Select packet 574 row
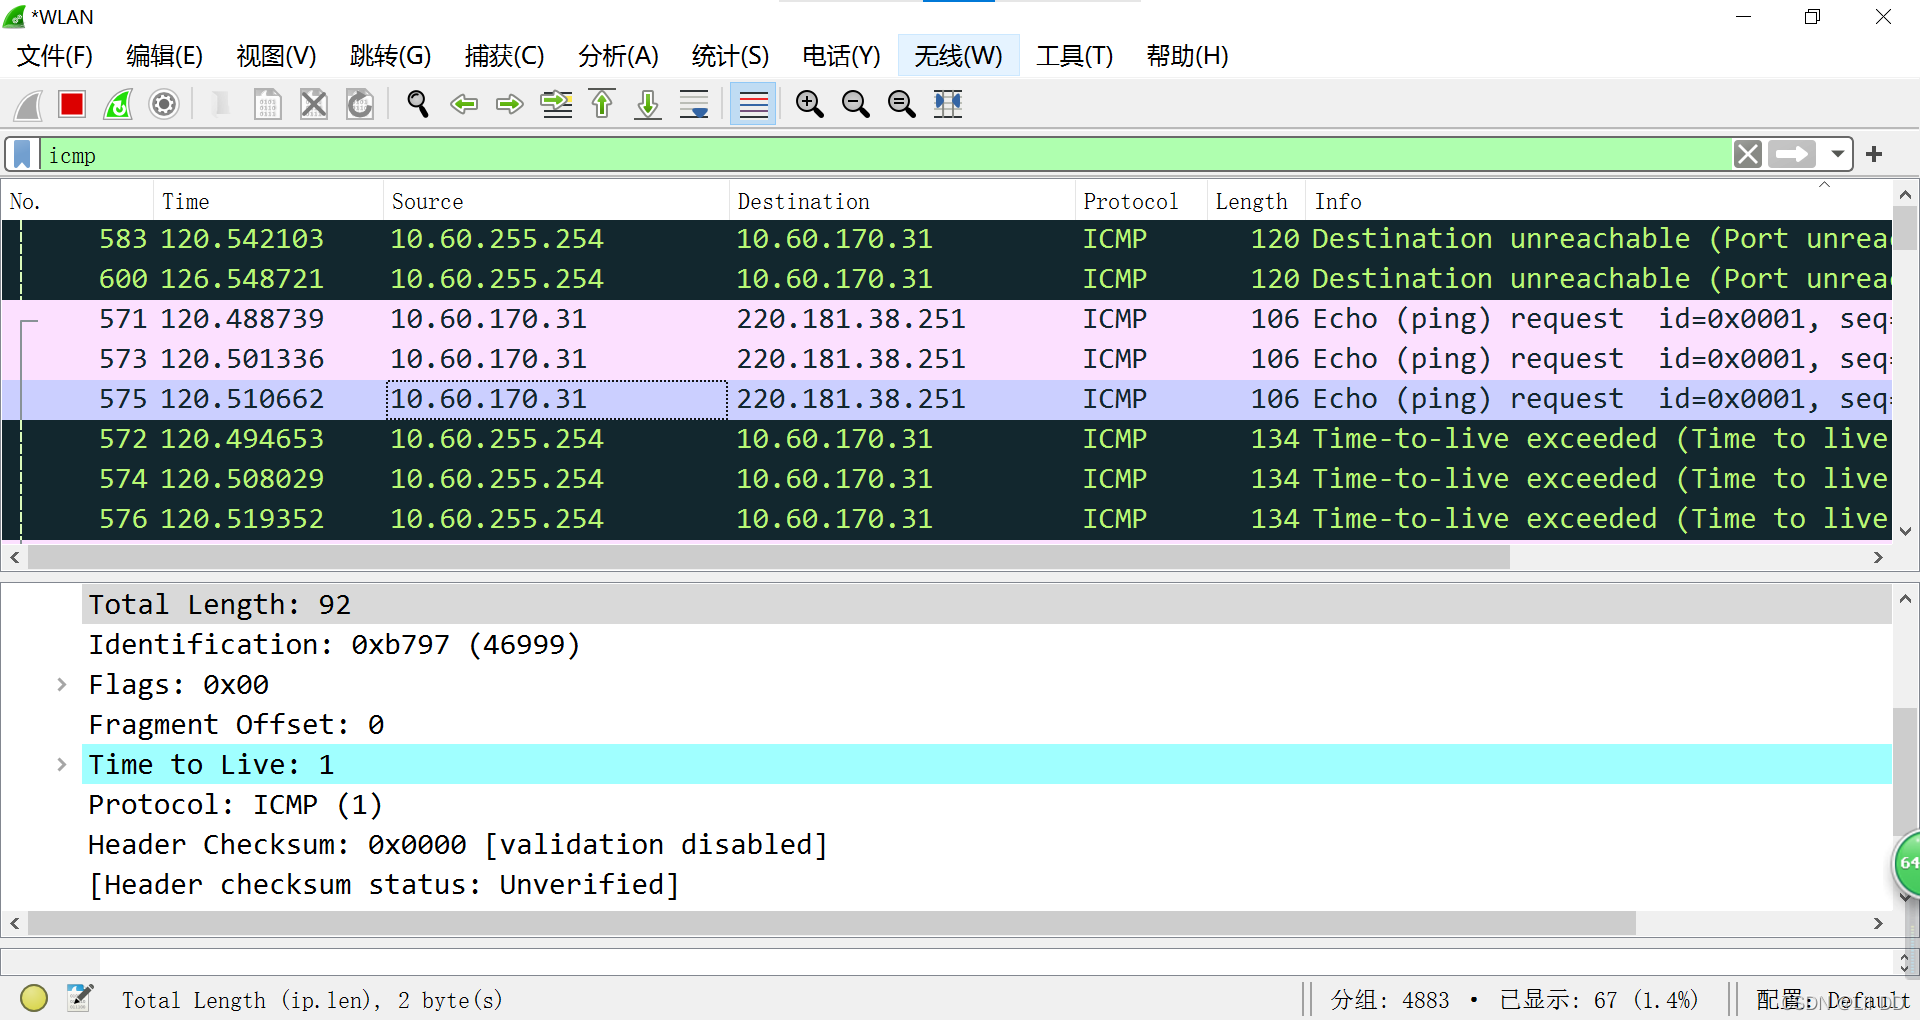 click(946, 479)
